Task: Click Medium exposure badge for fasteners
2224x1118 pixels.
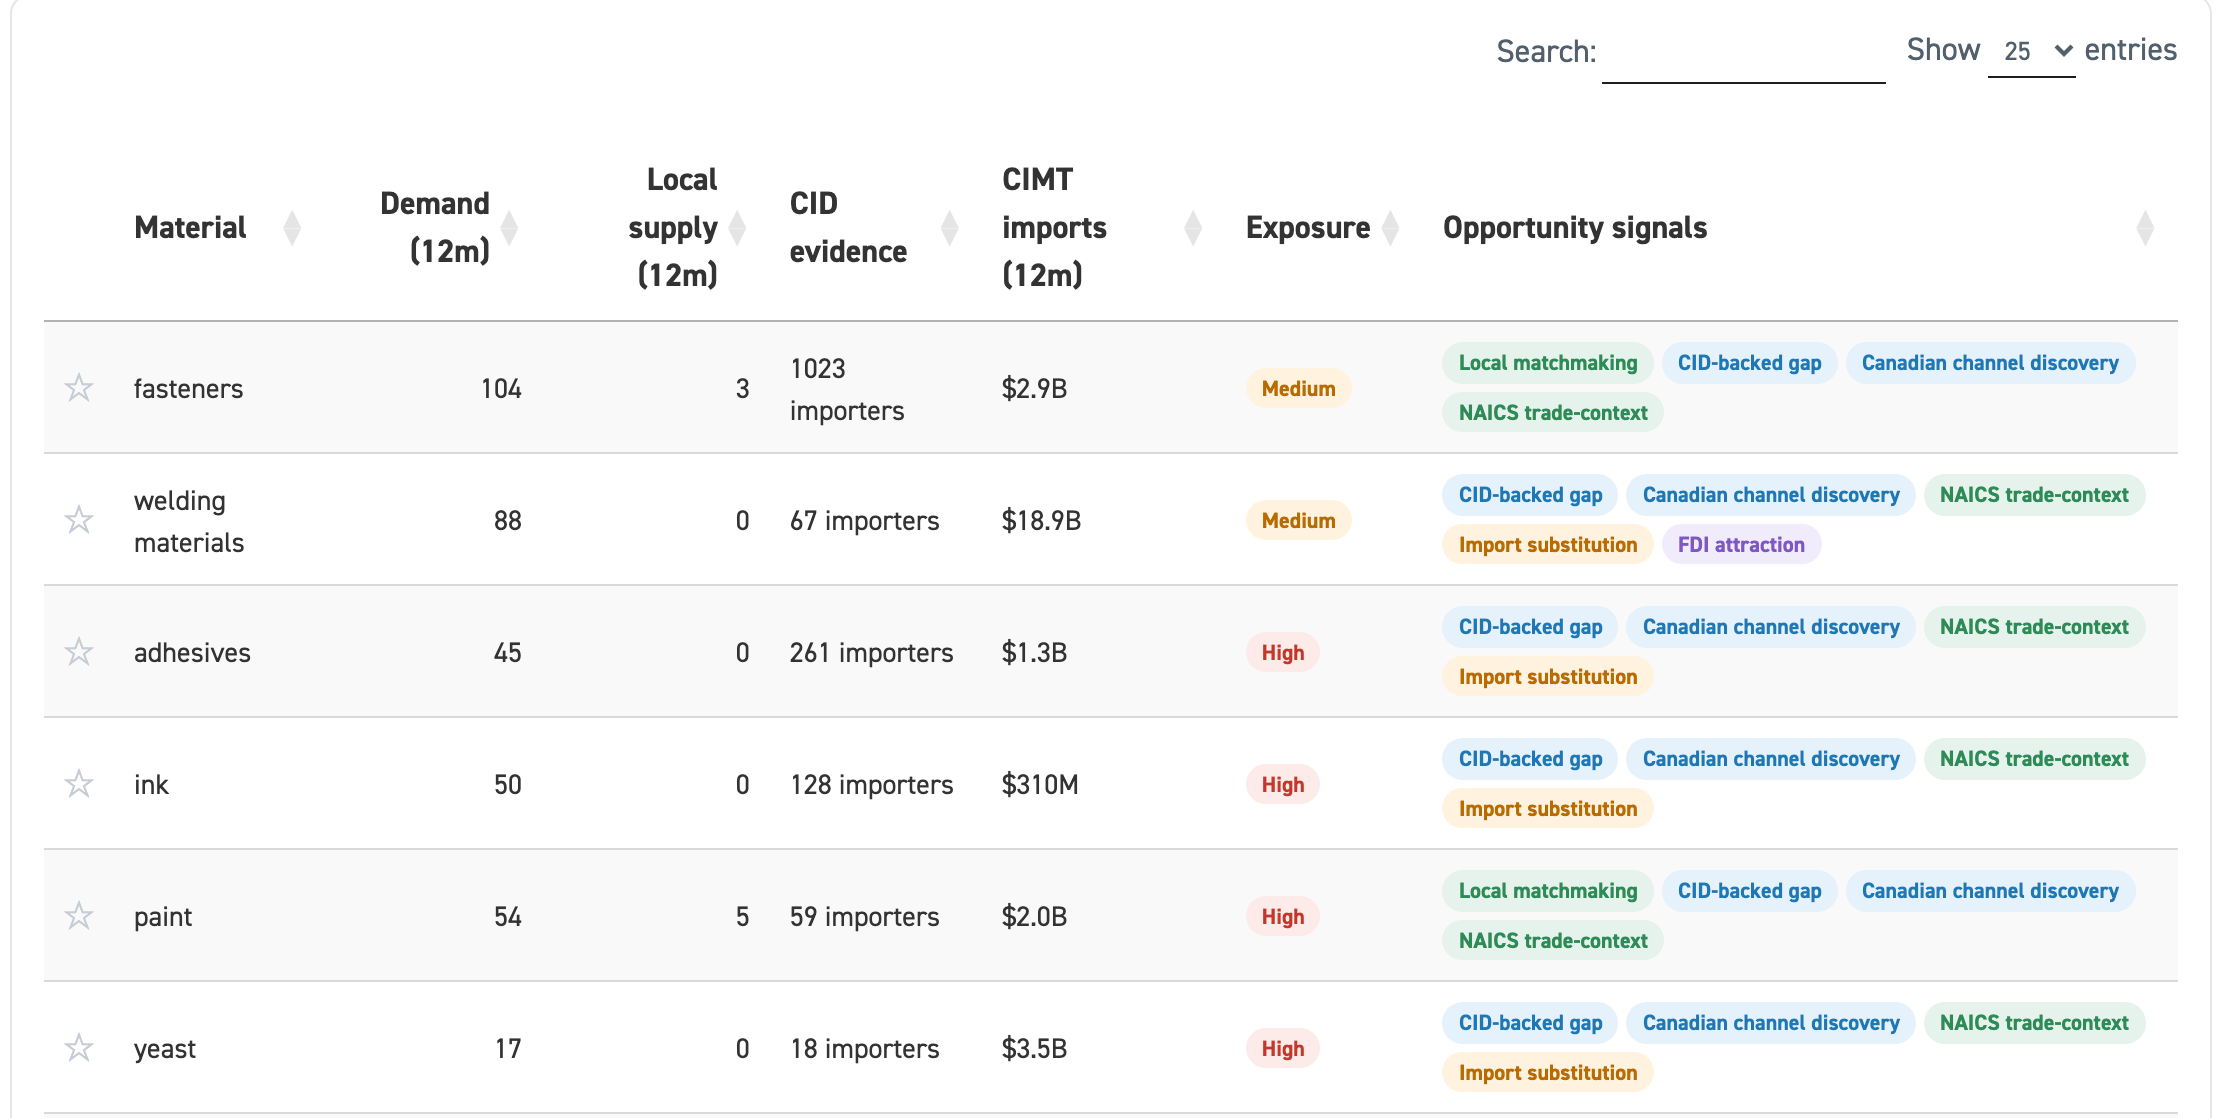Action: 1298,389
